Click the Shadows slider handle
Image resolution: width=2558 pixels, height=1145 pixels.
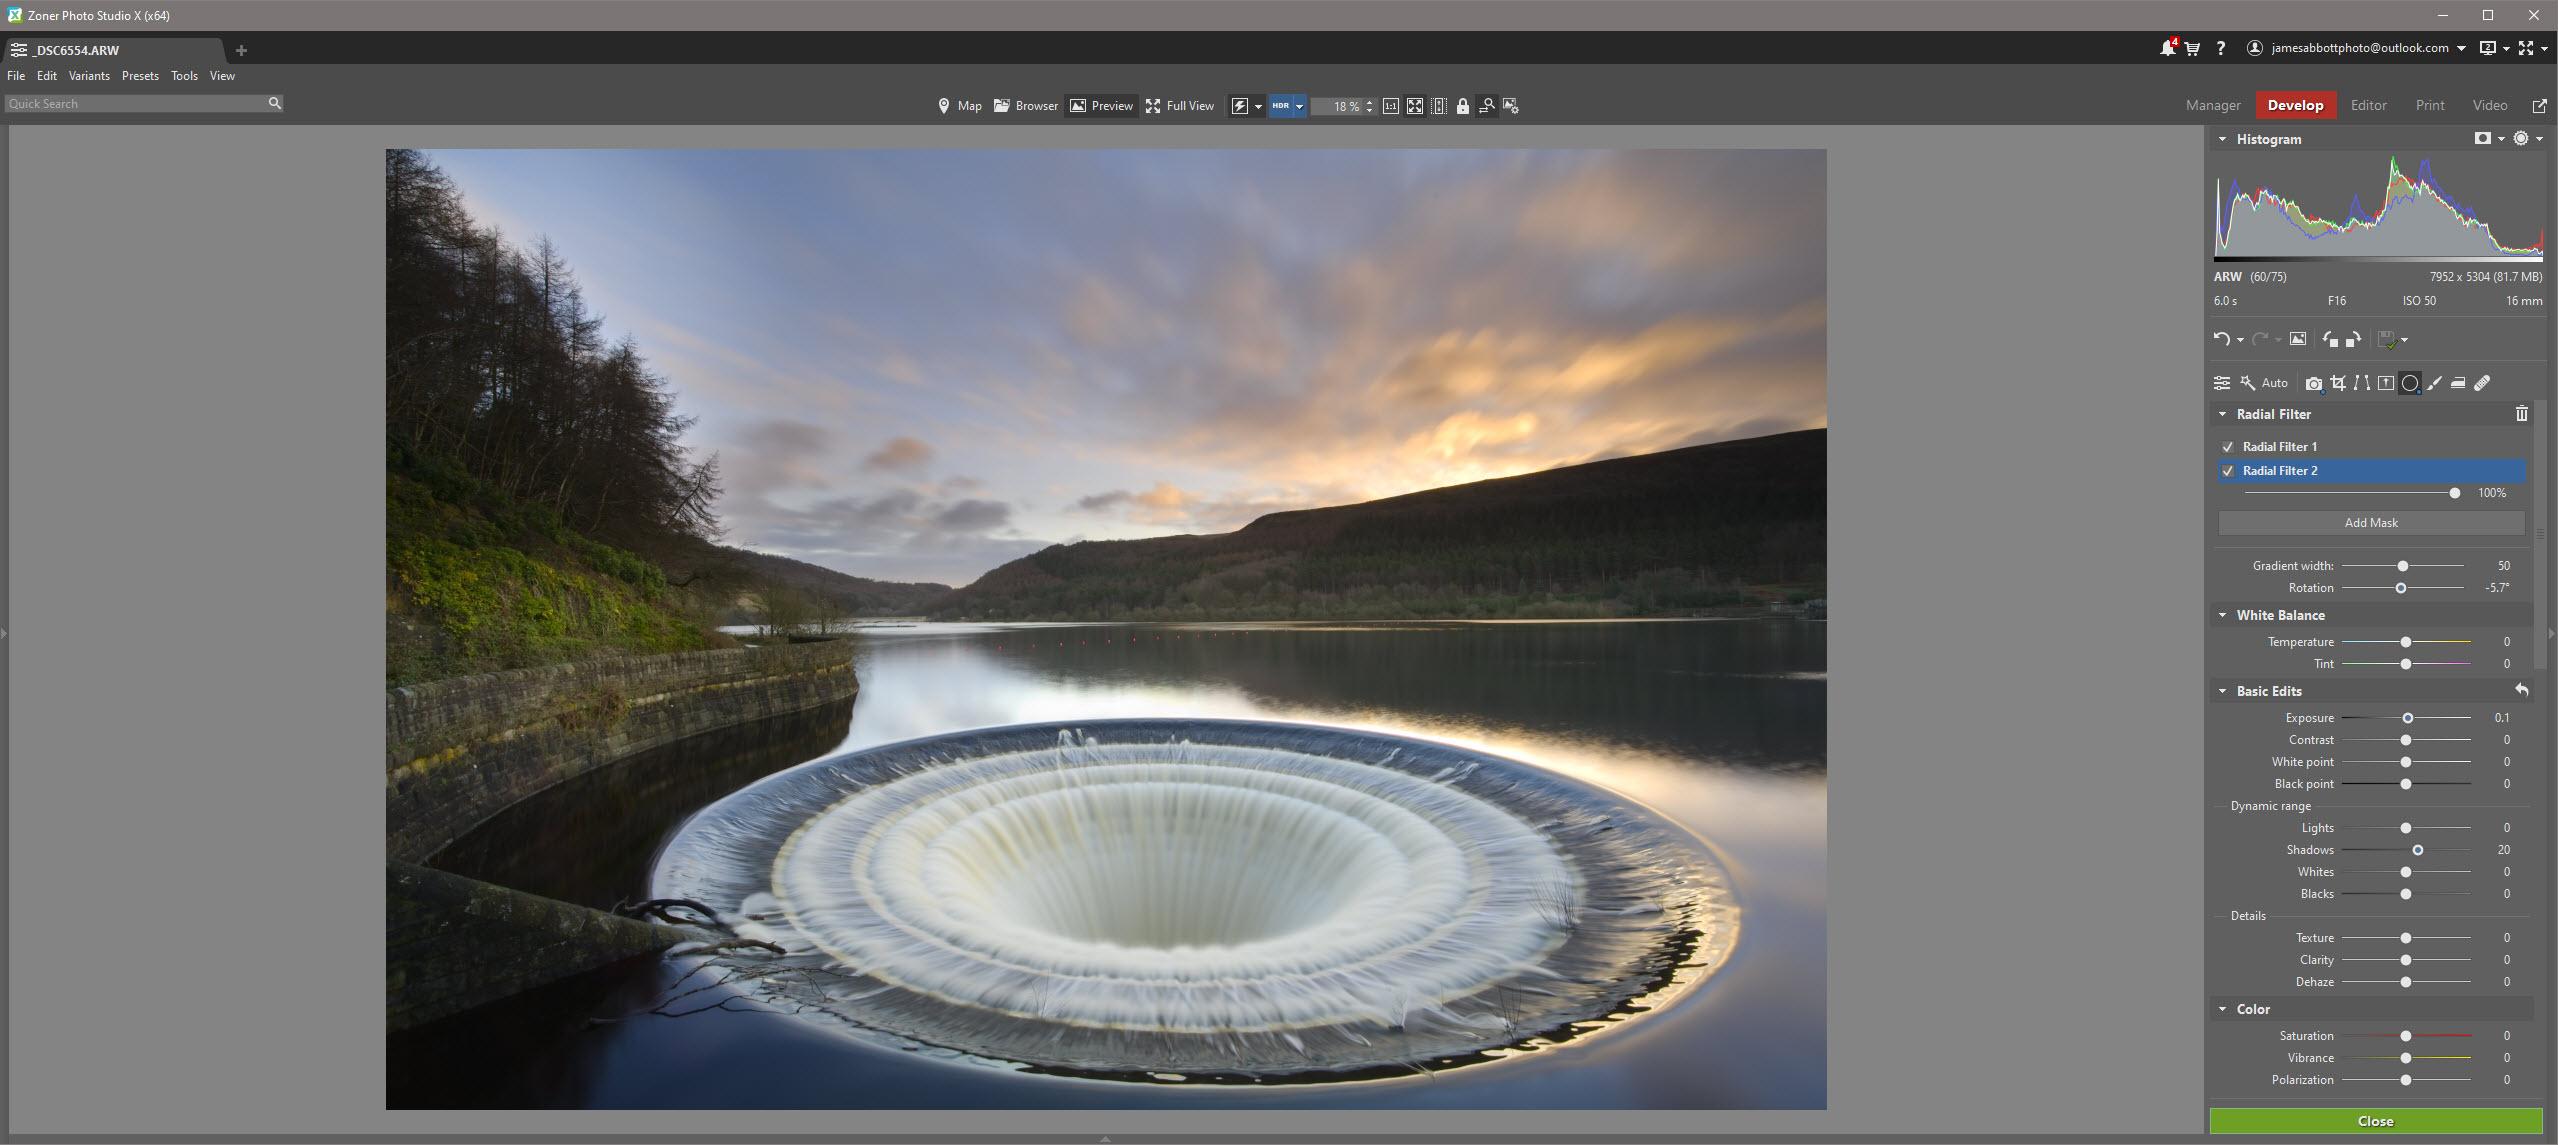pyautogui.click(x=2418, y=850)
